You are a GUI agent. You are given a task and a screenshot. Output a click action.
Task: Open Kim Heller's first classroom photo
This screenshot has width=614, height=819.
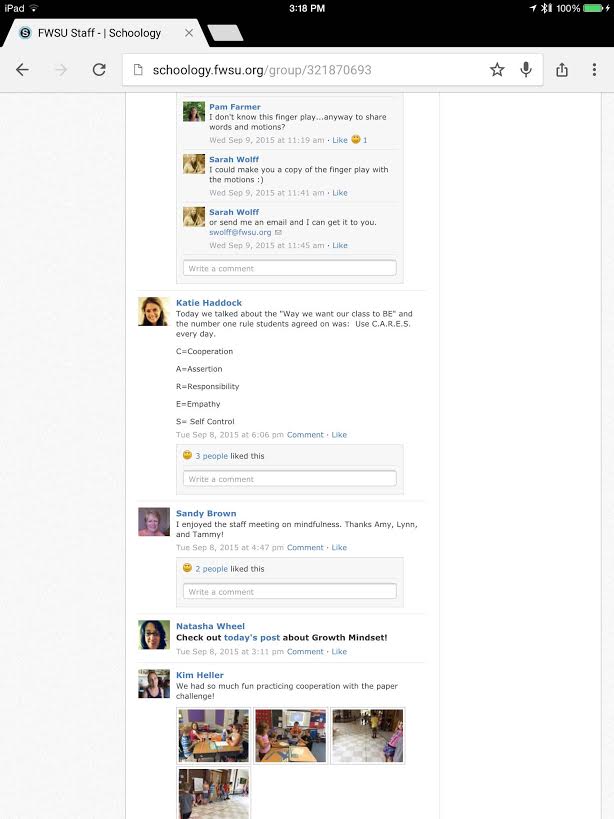214,735
